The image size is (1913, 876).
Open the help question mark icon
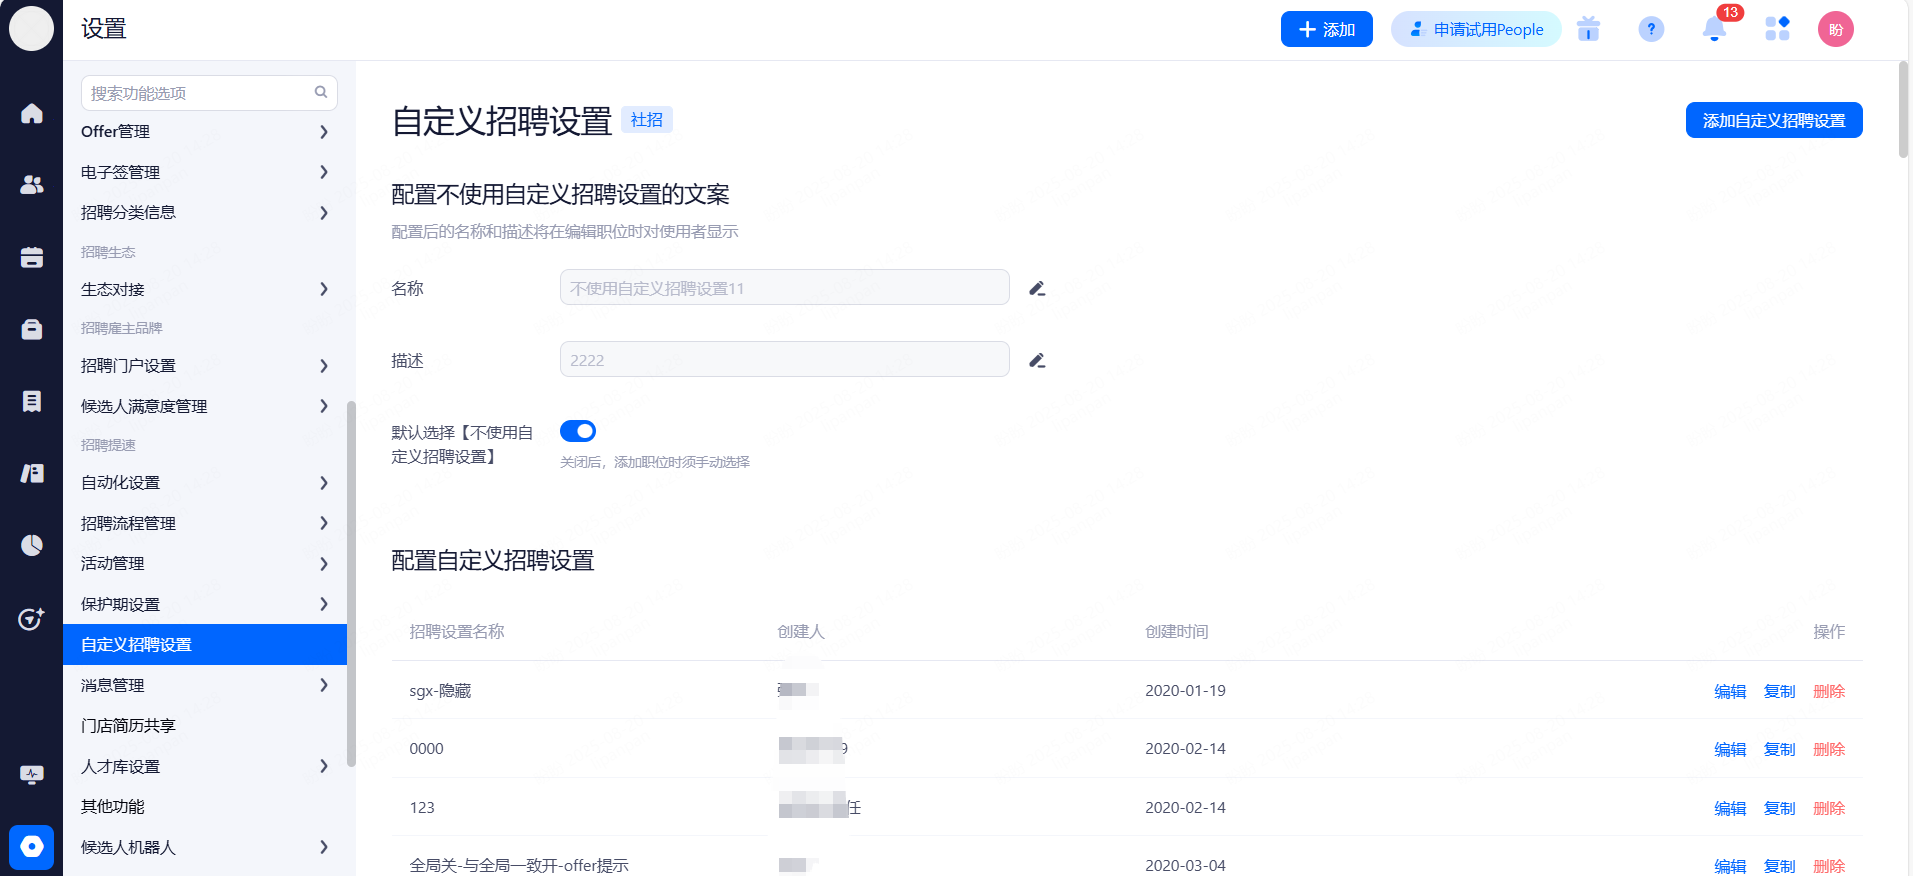(x=1651, y=30)
